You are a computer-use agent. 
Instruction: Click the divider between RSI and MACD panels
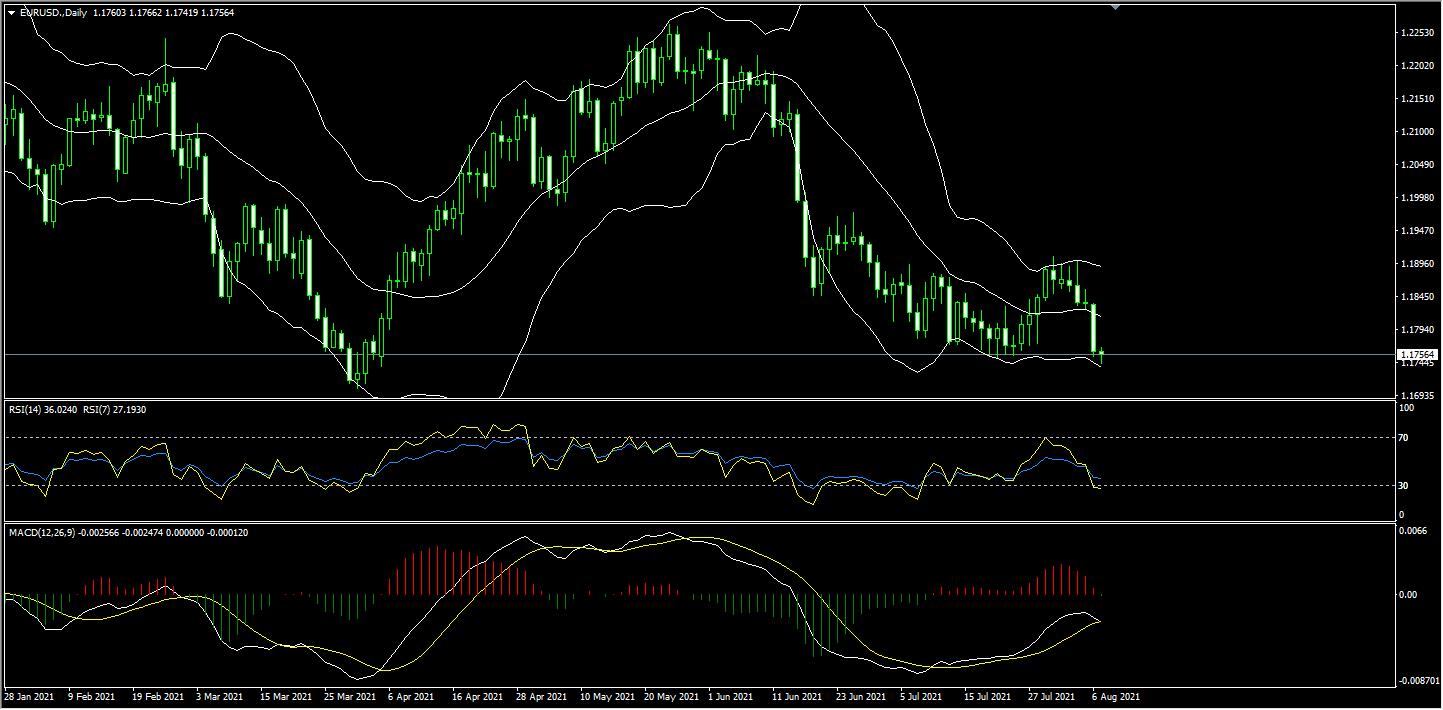click(x=700, y=523)
